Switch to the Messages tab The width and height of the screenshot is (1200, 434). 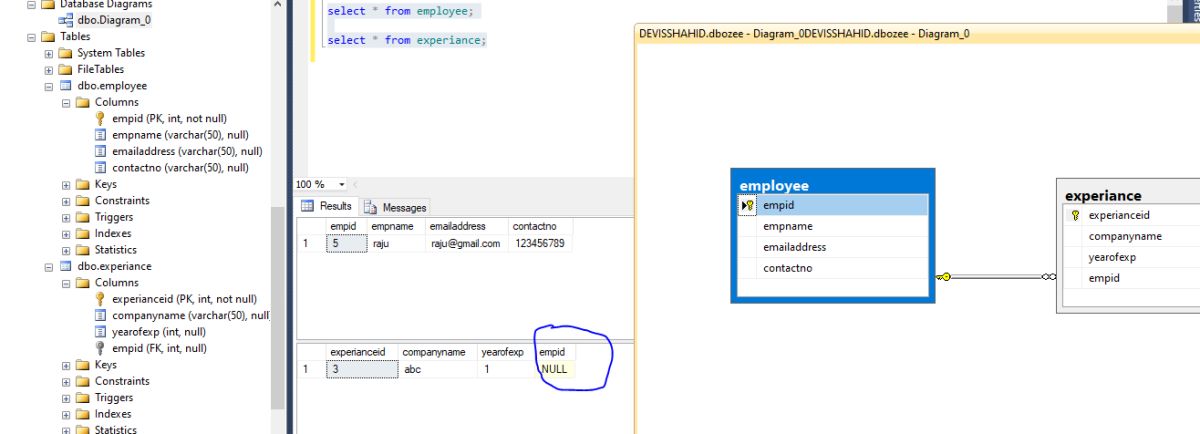pos(395,207)
